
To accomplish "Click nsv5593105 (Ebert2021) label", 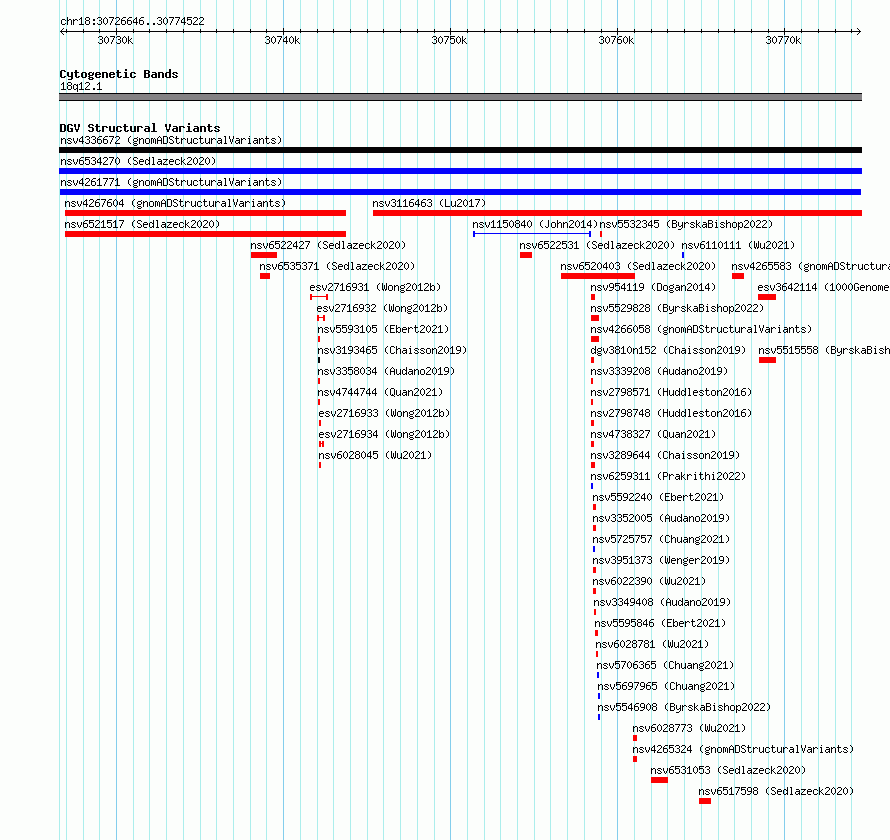I will [383, 329].
